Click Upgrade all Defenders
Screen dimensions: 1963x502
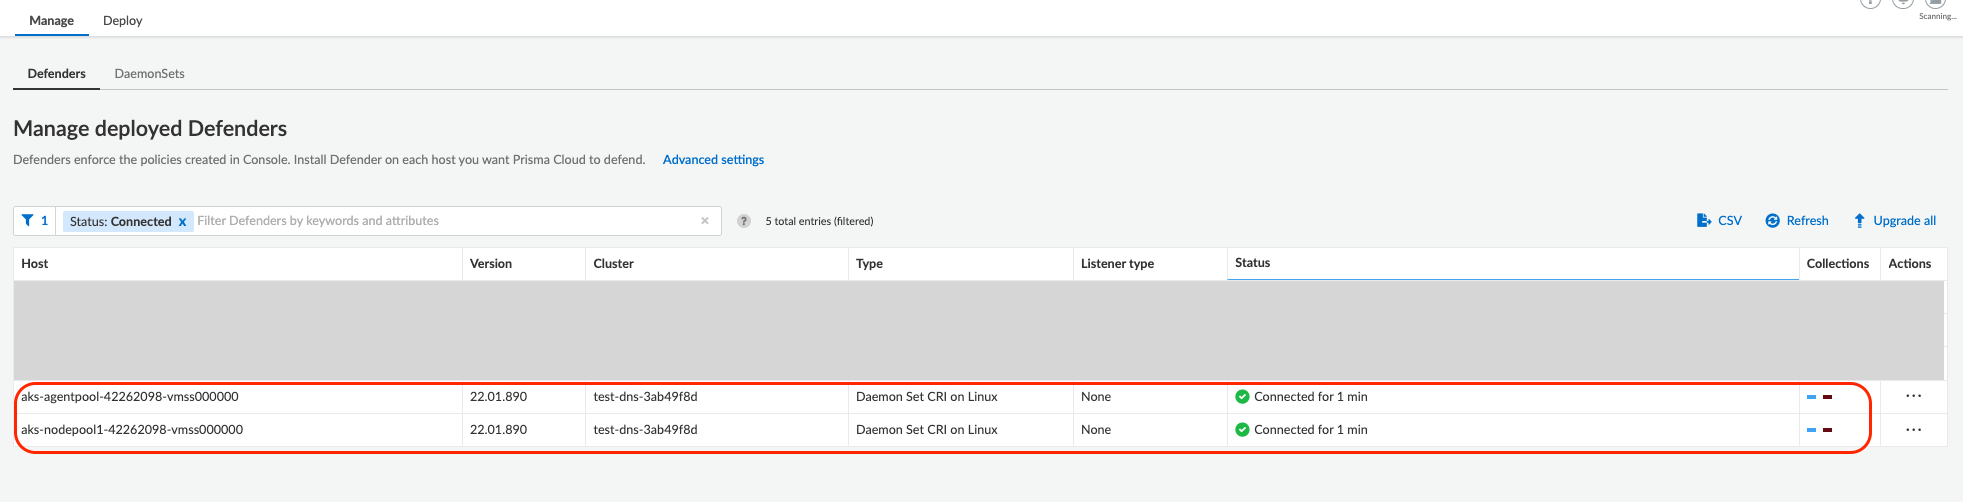click(1894, 221)
